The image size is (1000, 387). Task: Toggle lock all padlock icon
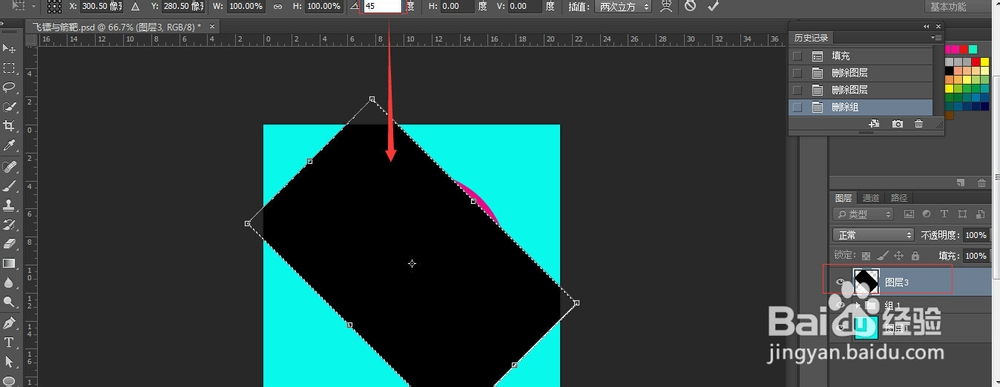915,256
